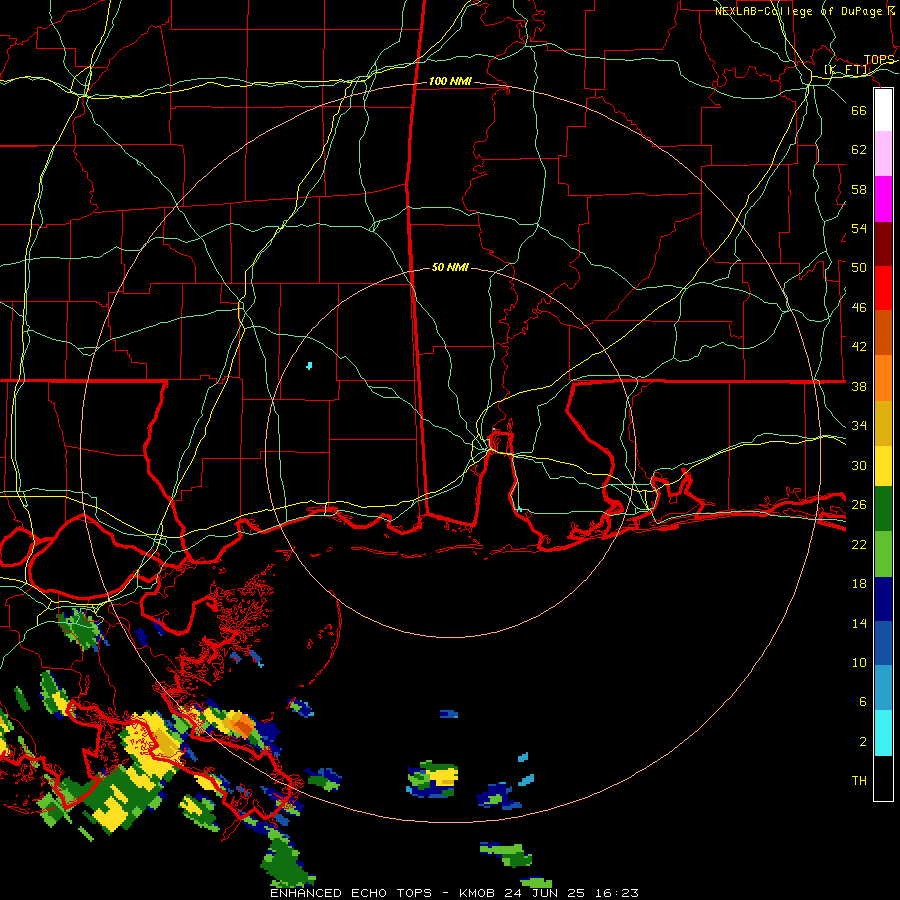Click the 'NEXLAB-College of DuPage' credit text
900x900 pixels.
tap(799, 11)
